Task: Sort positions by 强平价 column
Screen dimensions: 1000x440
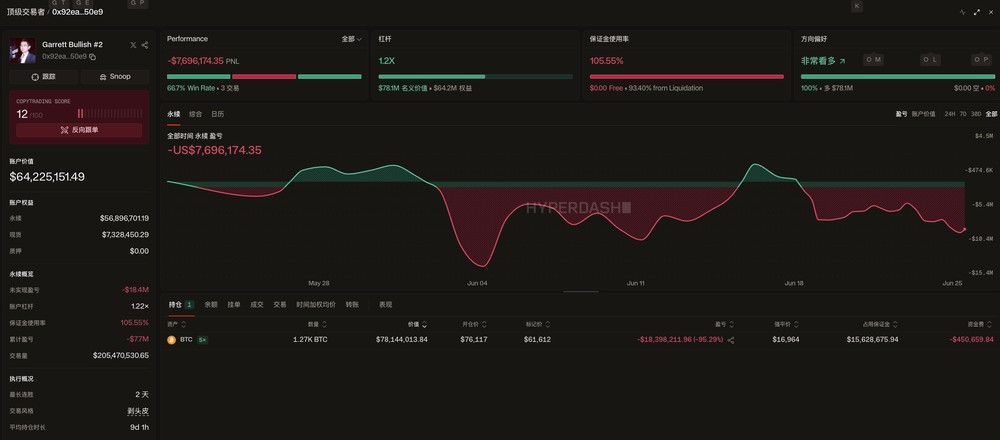Action: pyautogui.click(x=786, y=325)
